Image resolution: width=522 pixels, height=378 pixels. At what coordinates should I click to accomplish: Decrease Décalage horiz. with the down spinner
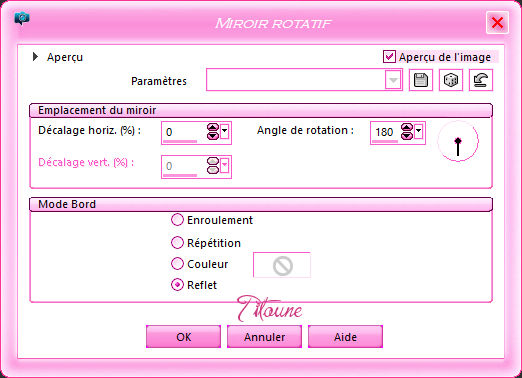tap(213, 136)
